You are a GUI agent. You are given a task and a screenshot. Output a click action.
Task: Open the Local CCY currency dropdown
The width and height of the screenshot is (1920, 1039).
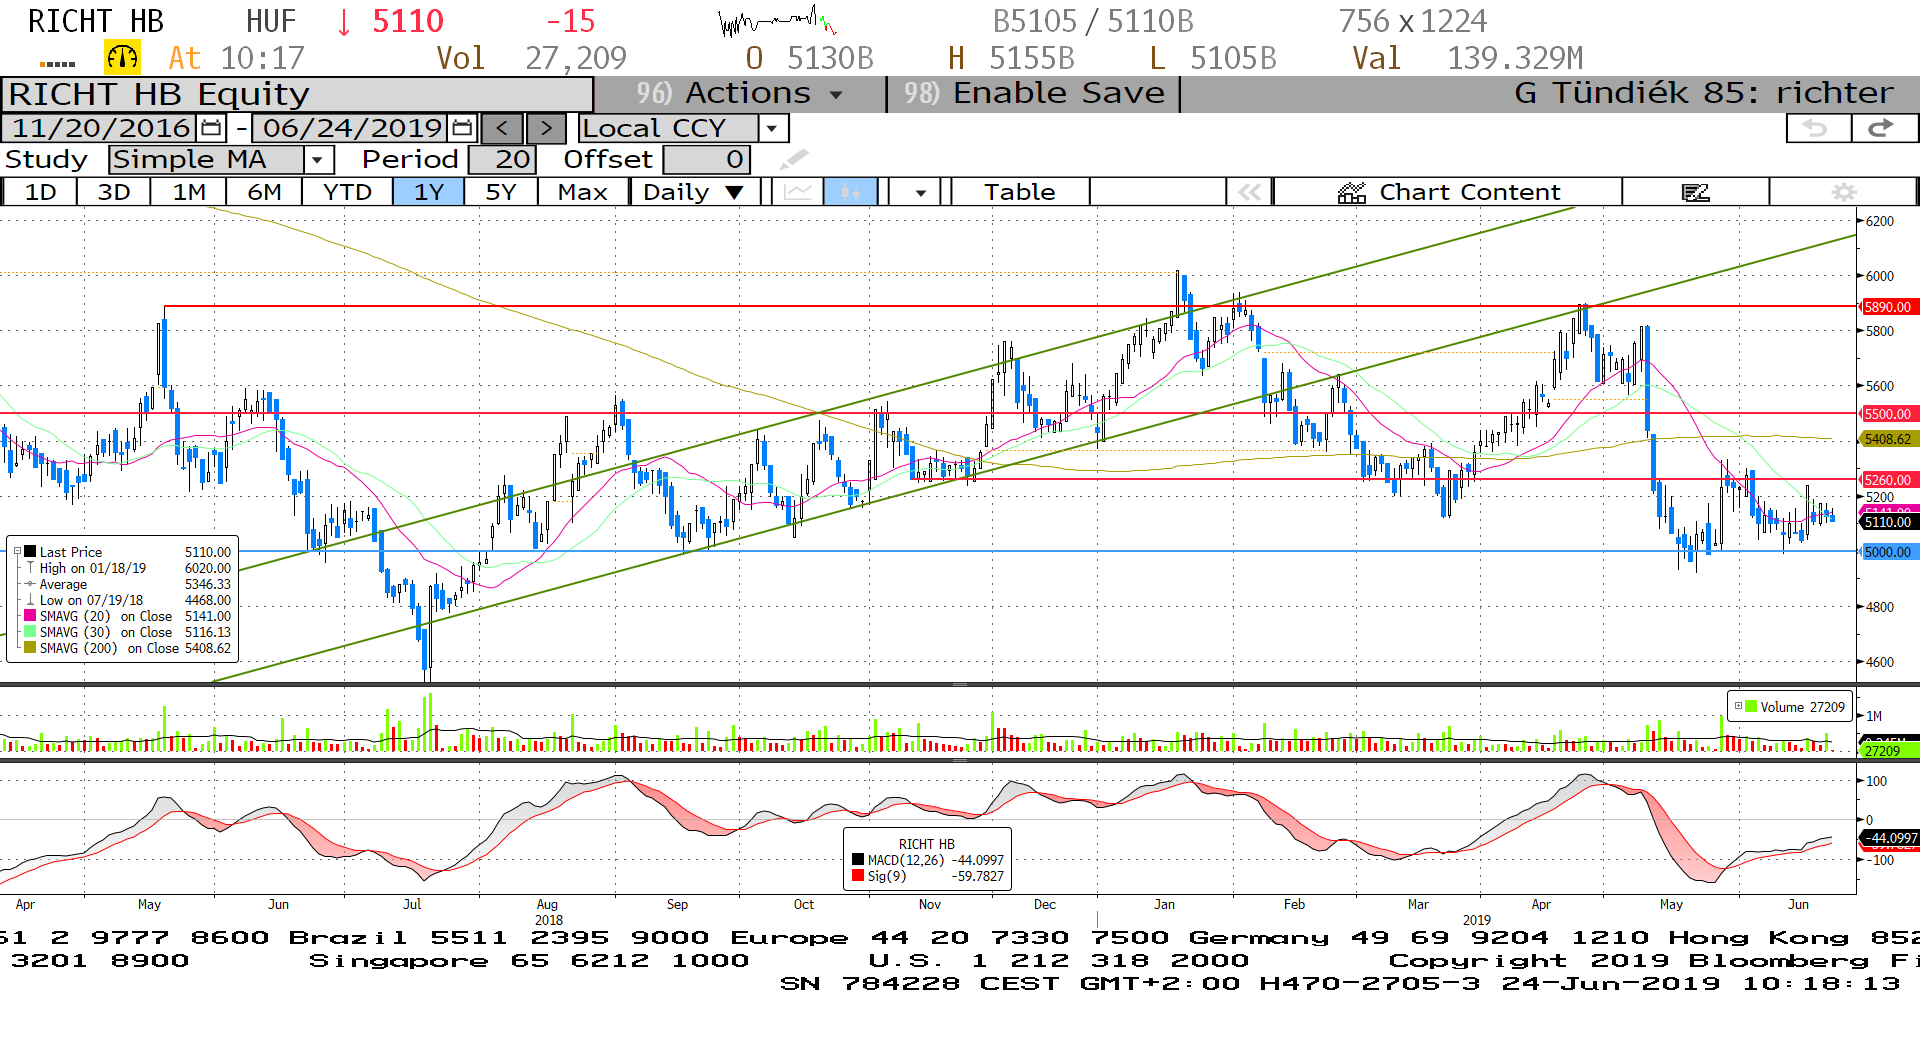pos(772,128)
